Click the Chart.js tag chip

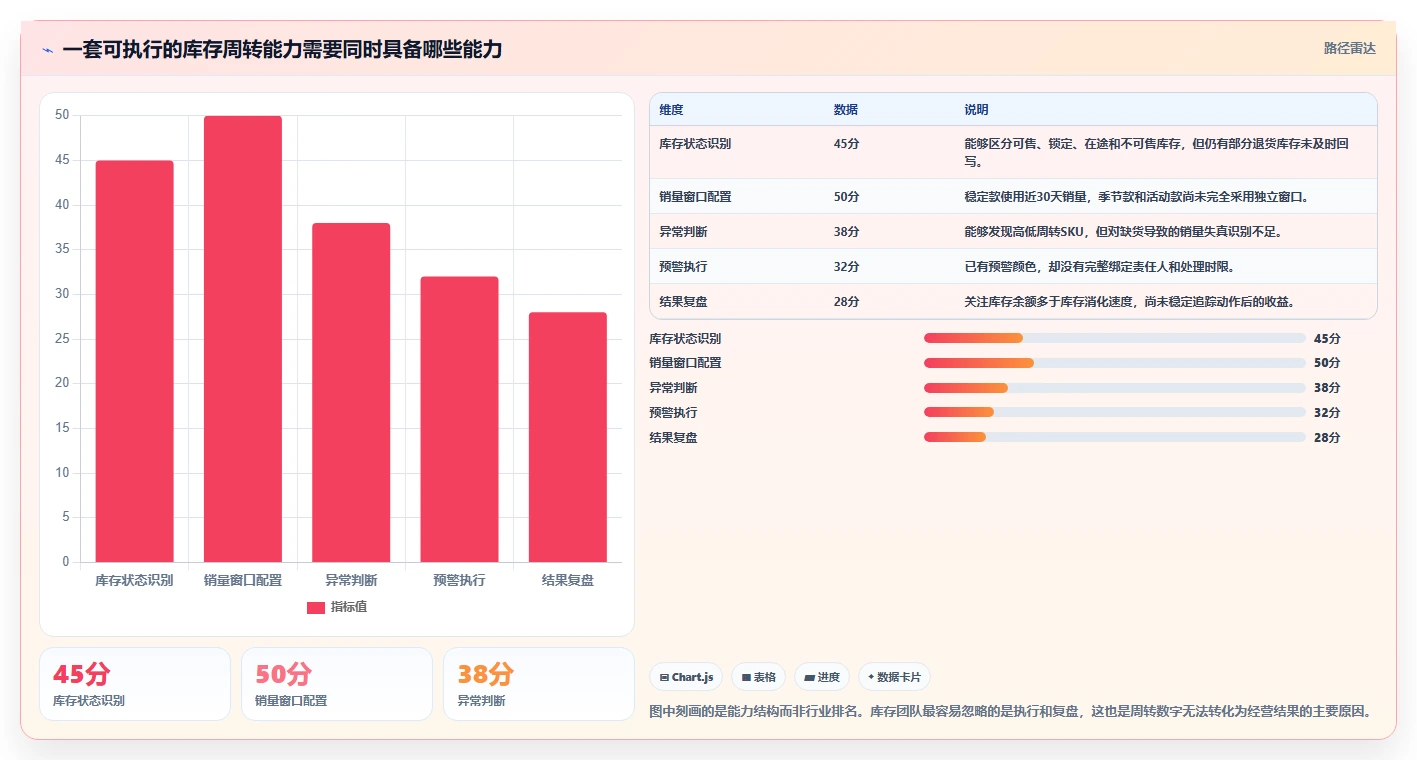(x=686, y=677)
